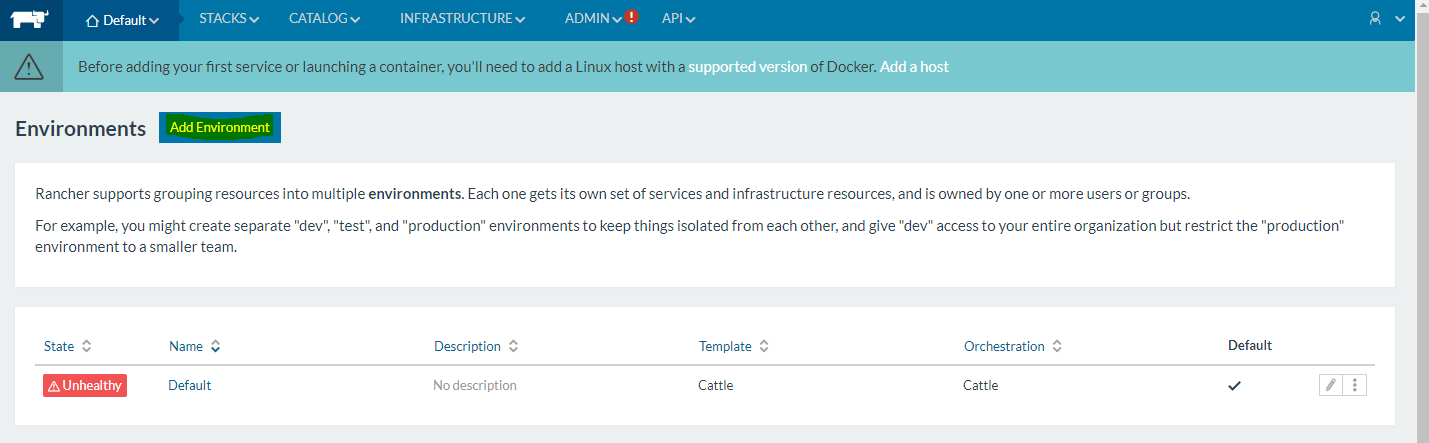Open the CATALOG menu
This screenshot has height=443, width=1429.
click(324, 19)
